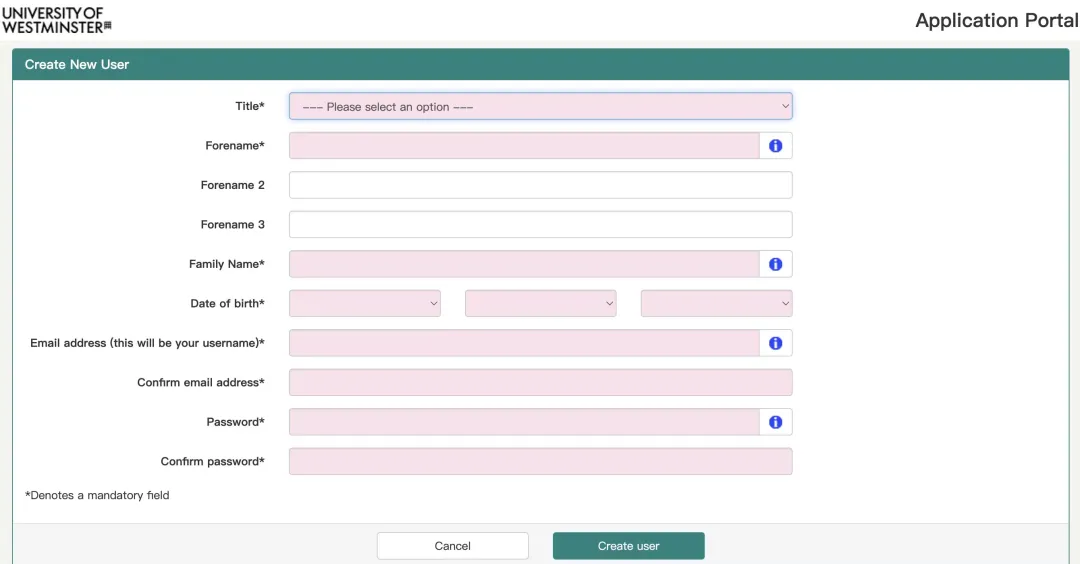The height and width of the screenshot is (564, 1080).
Task: Open the Title dropdown
Action: [x=540, y=106]
